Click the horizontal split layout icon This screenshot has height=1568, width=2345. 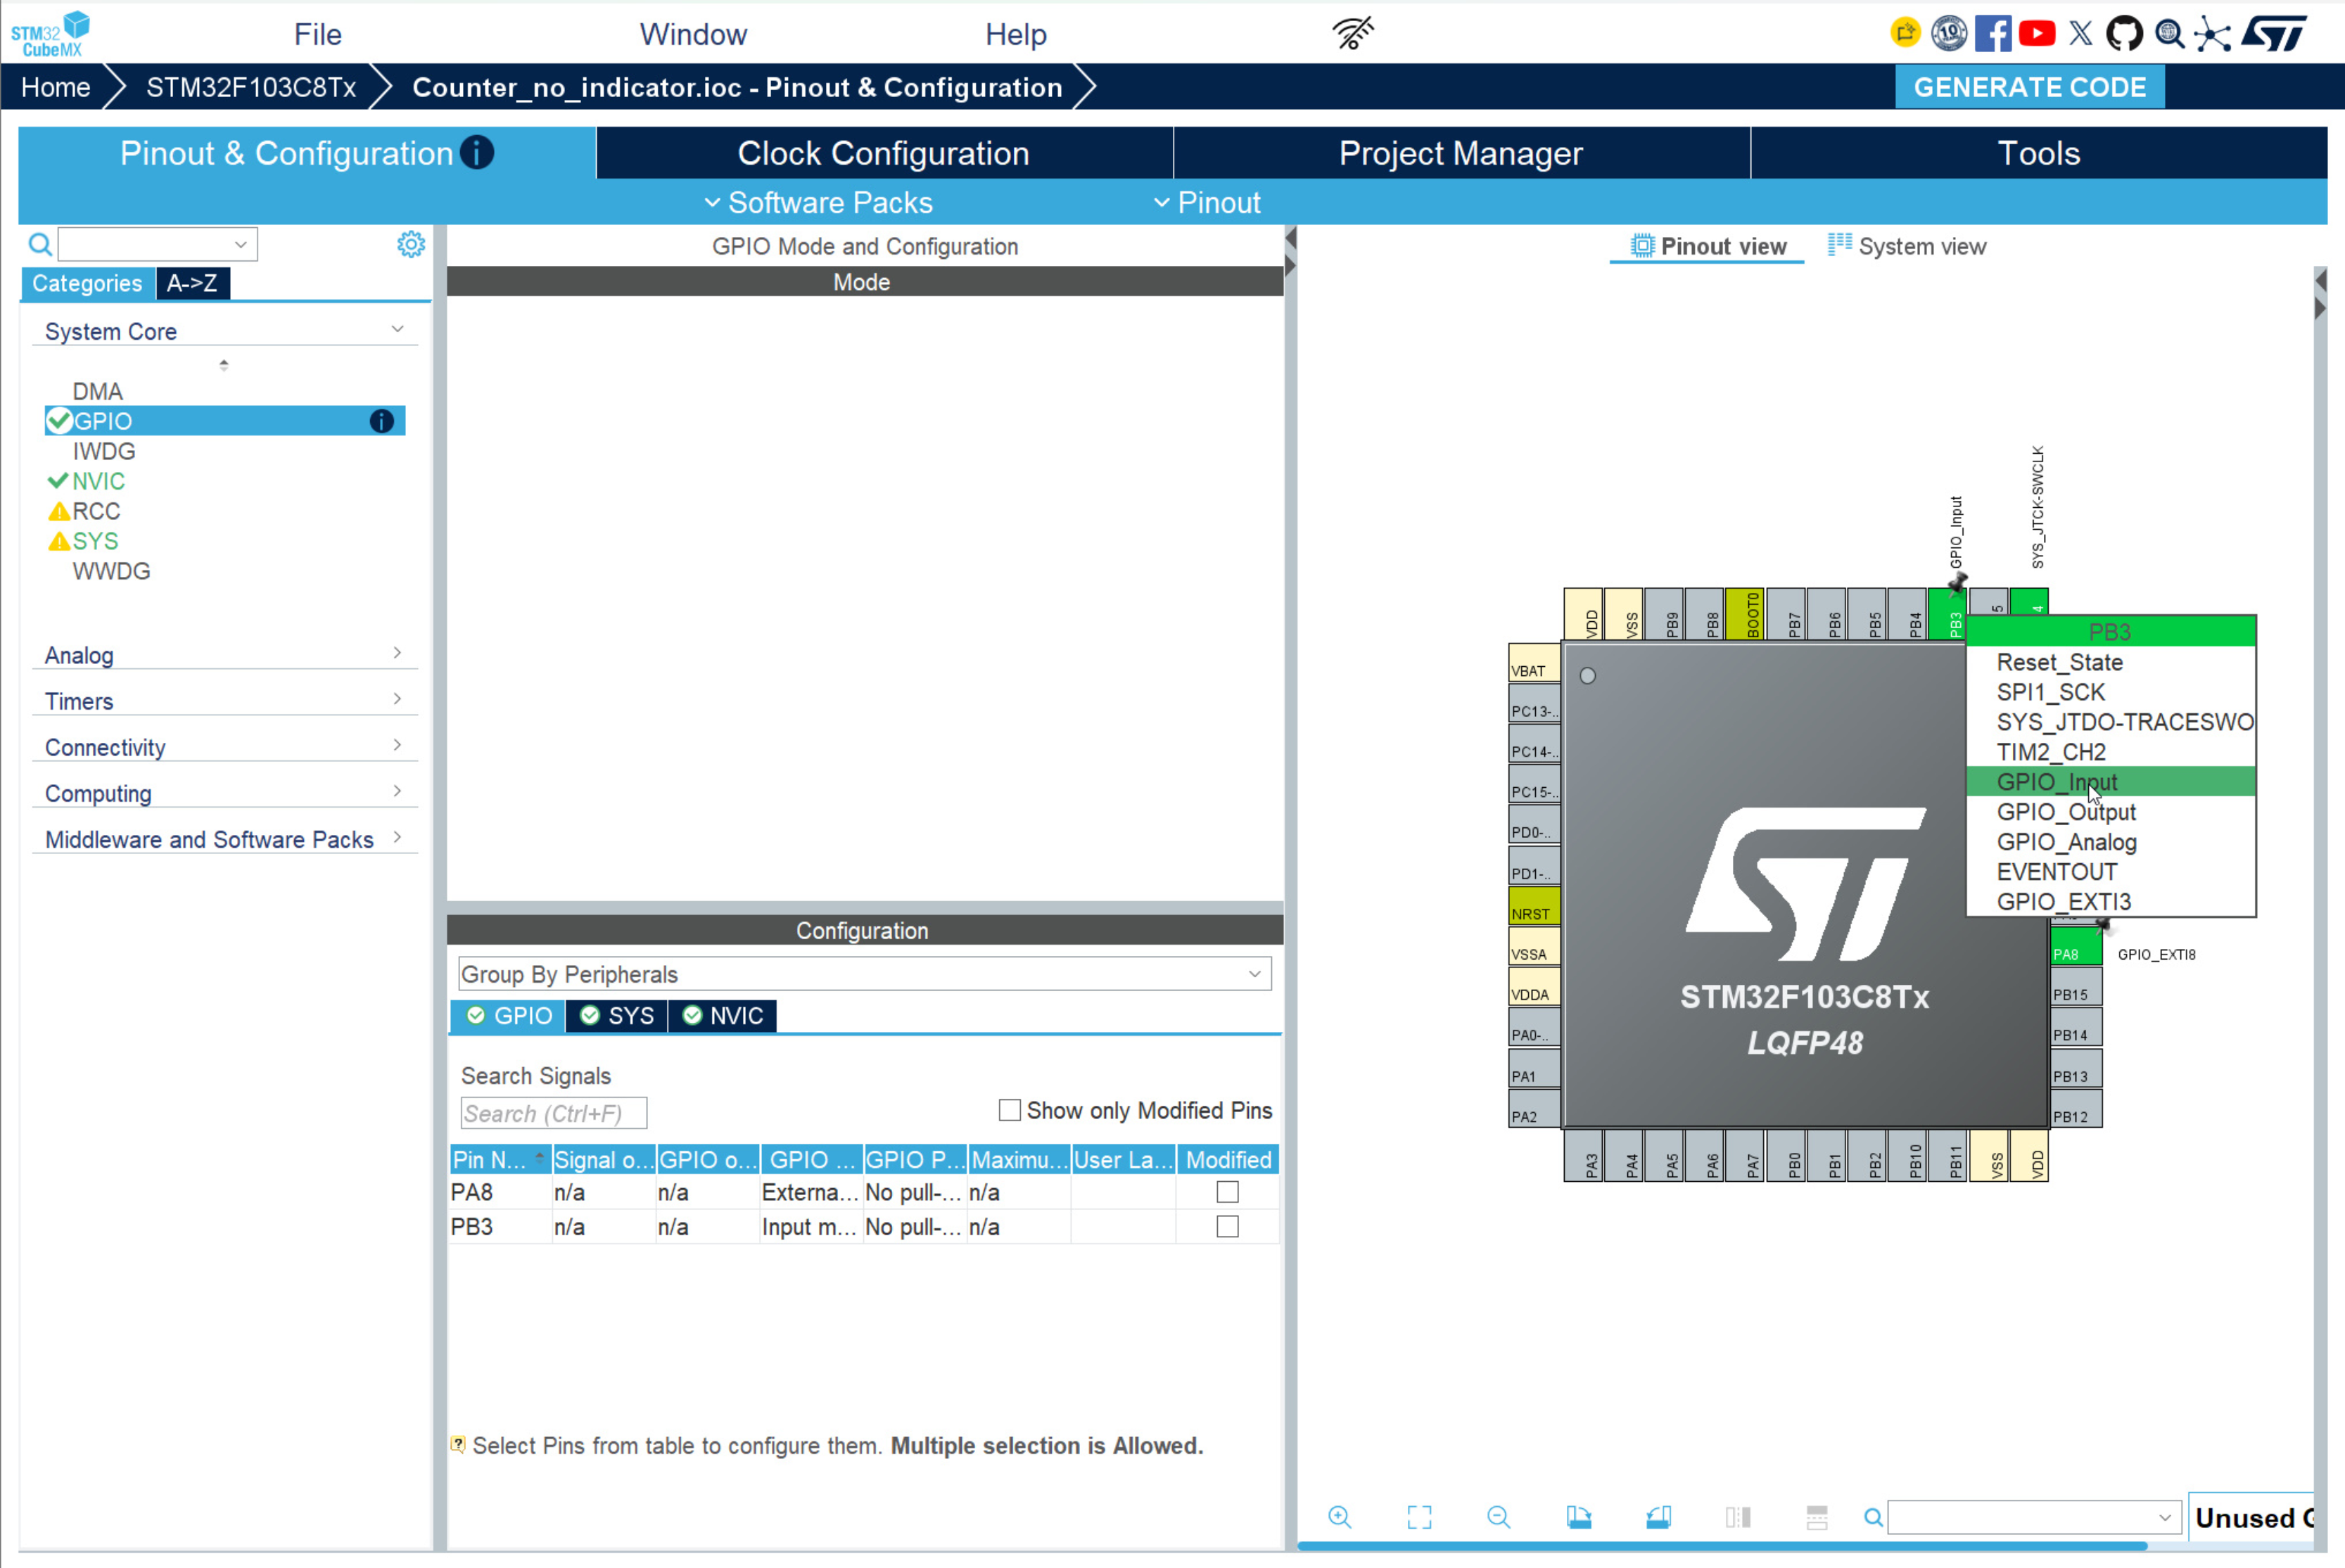(1817, 1517)
